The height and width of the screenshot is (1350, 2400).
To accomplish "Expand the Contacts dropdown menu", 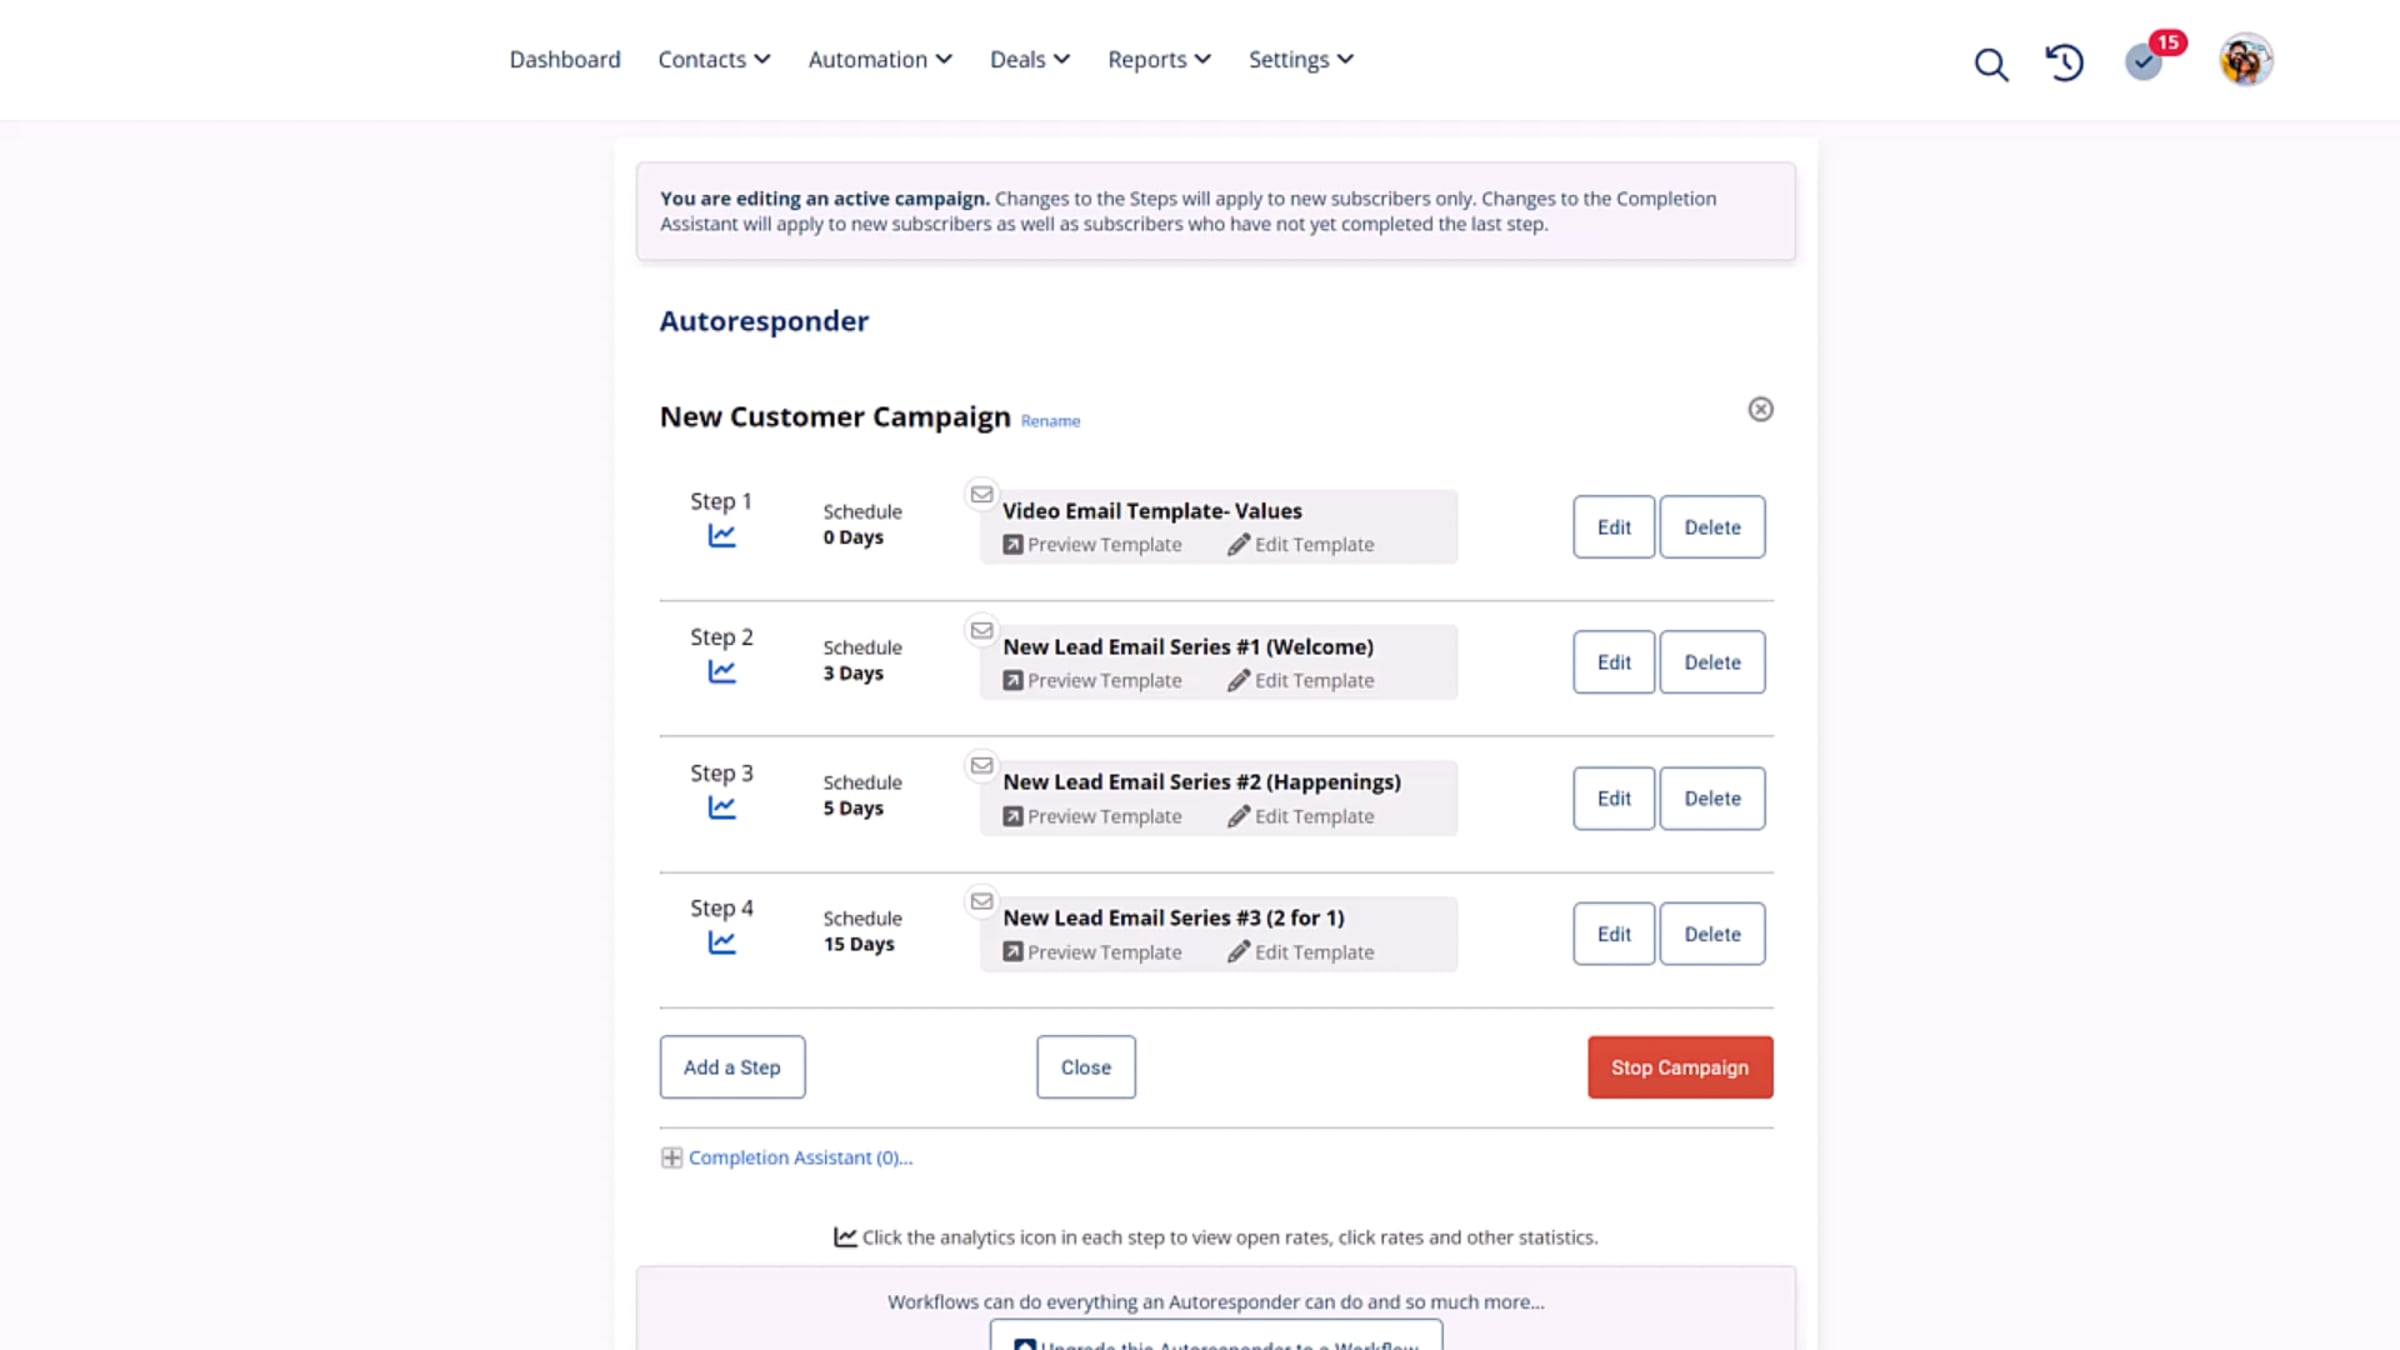I will (x=714, y=60).
